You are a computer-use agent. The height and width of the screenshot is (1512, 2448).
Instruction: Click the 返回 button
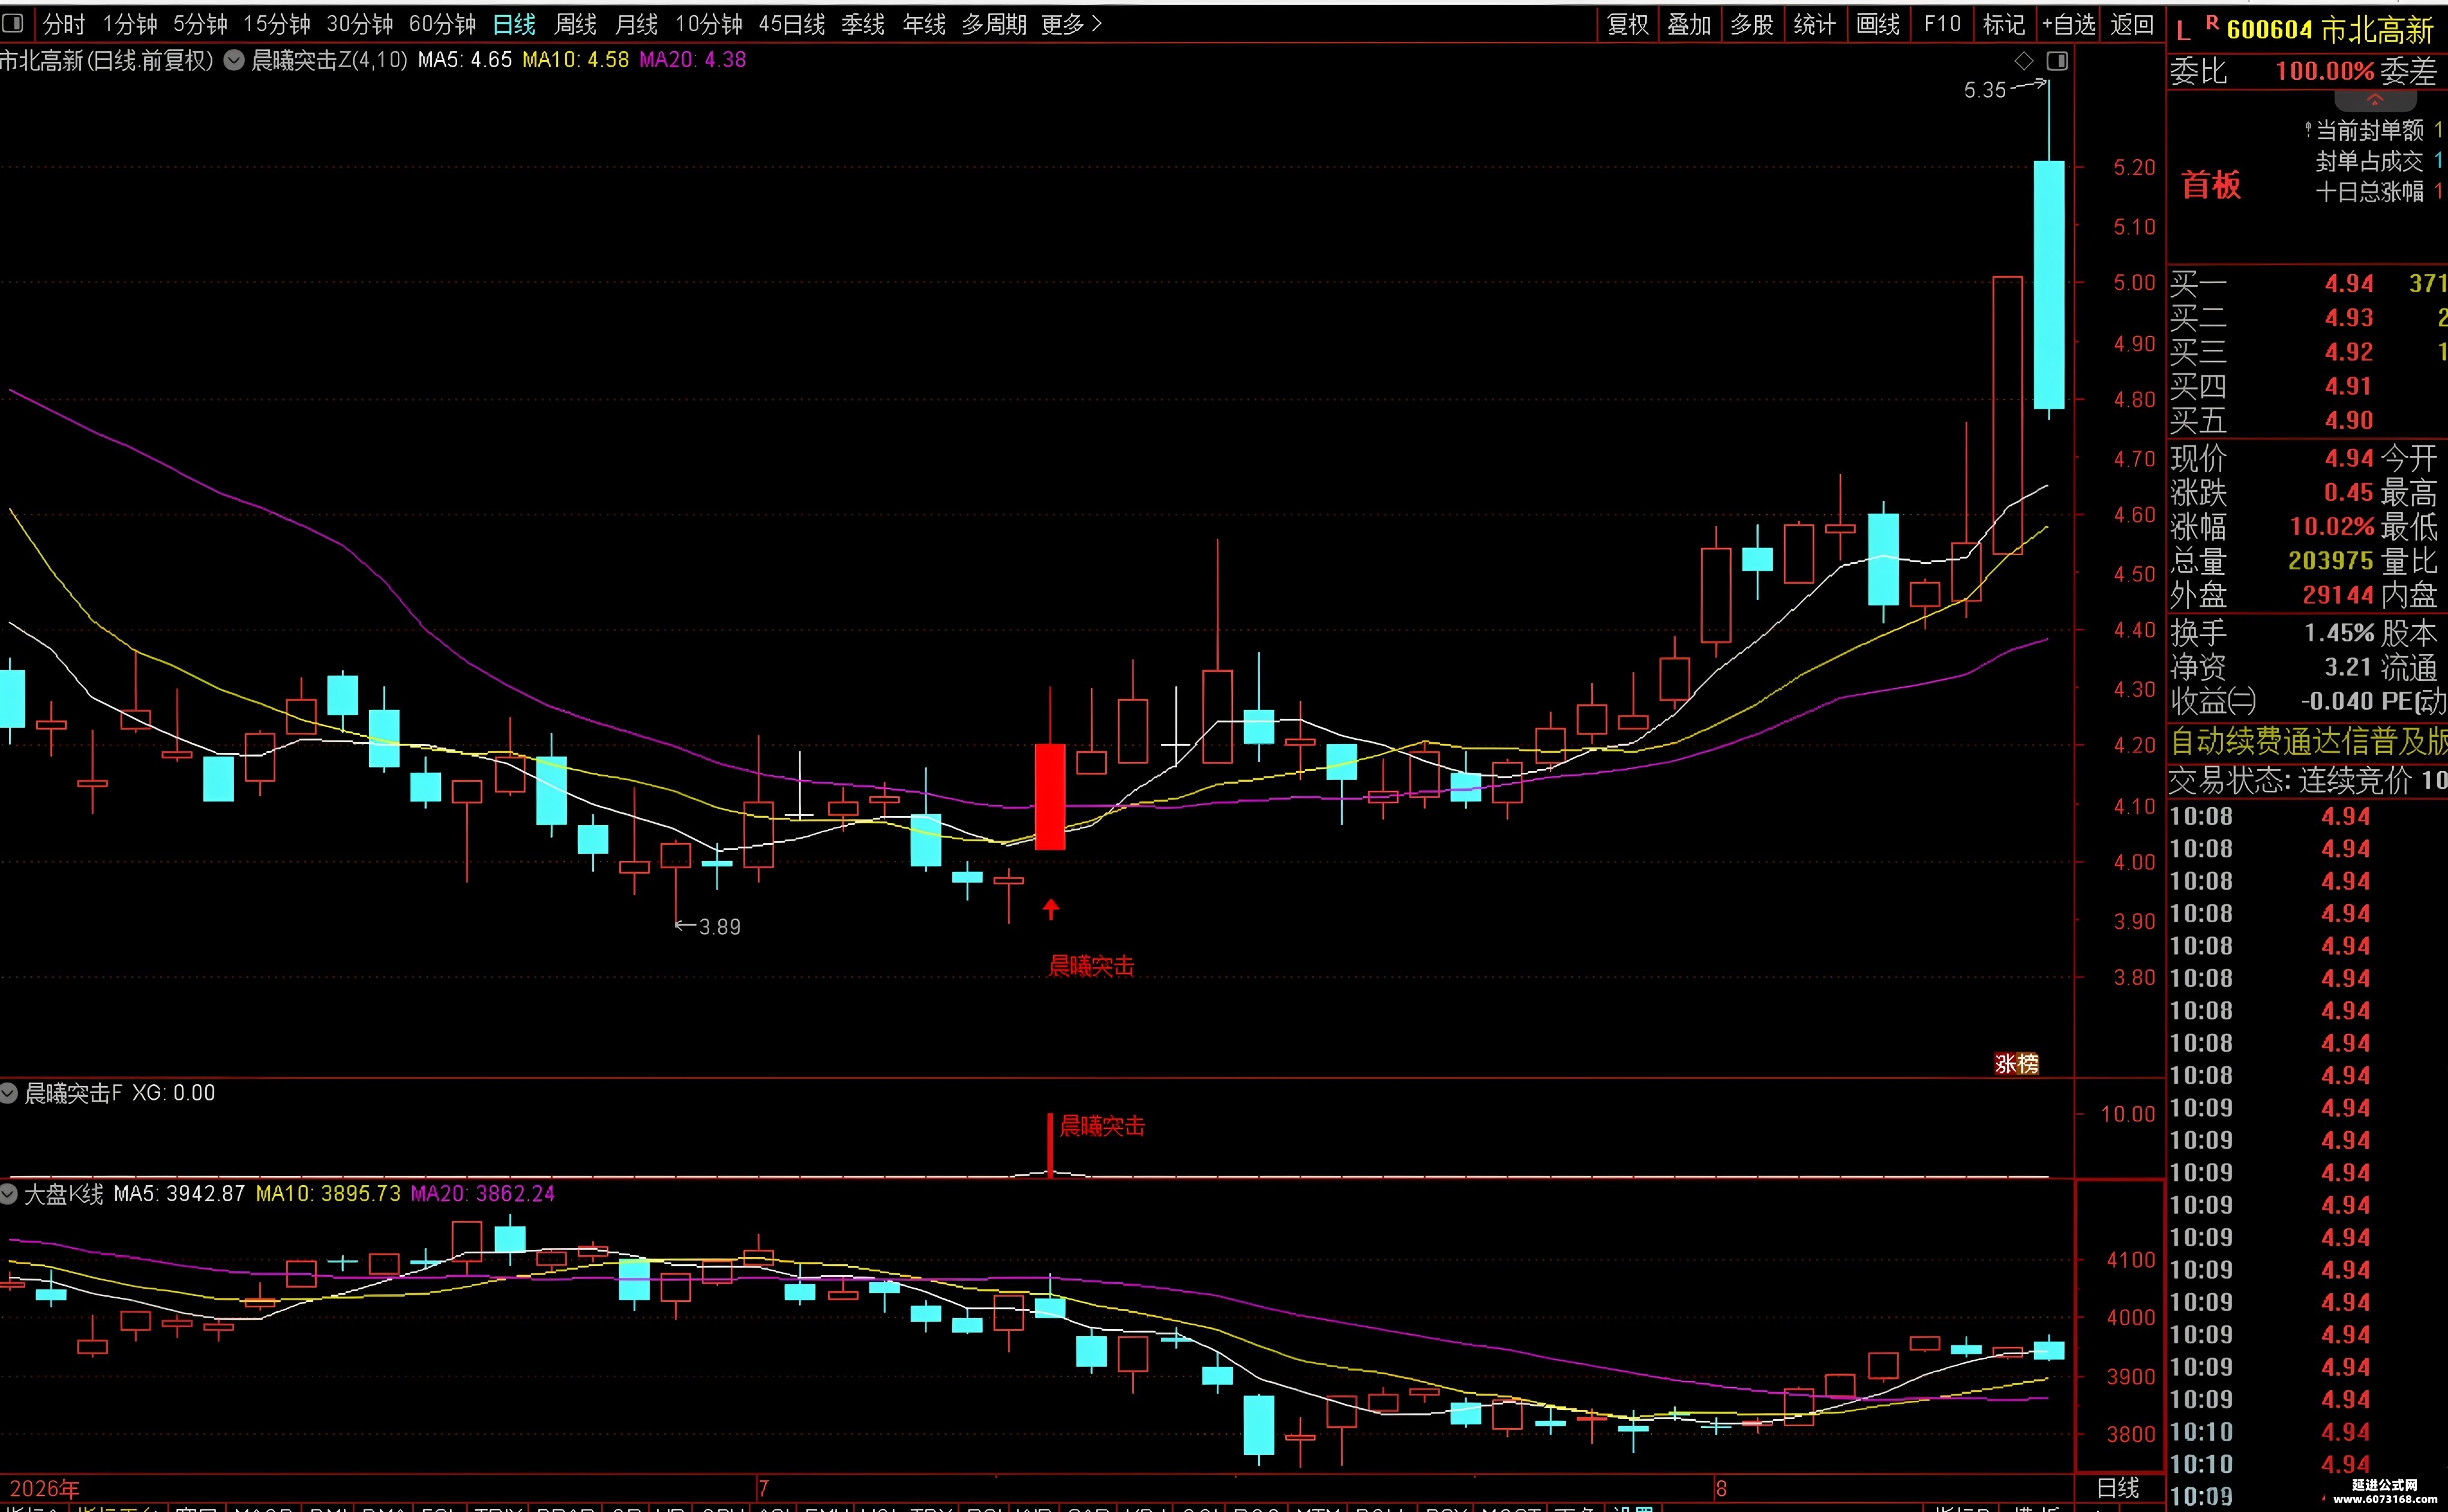coord(2132,24)
